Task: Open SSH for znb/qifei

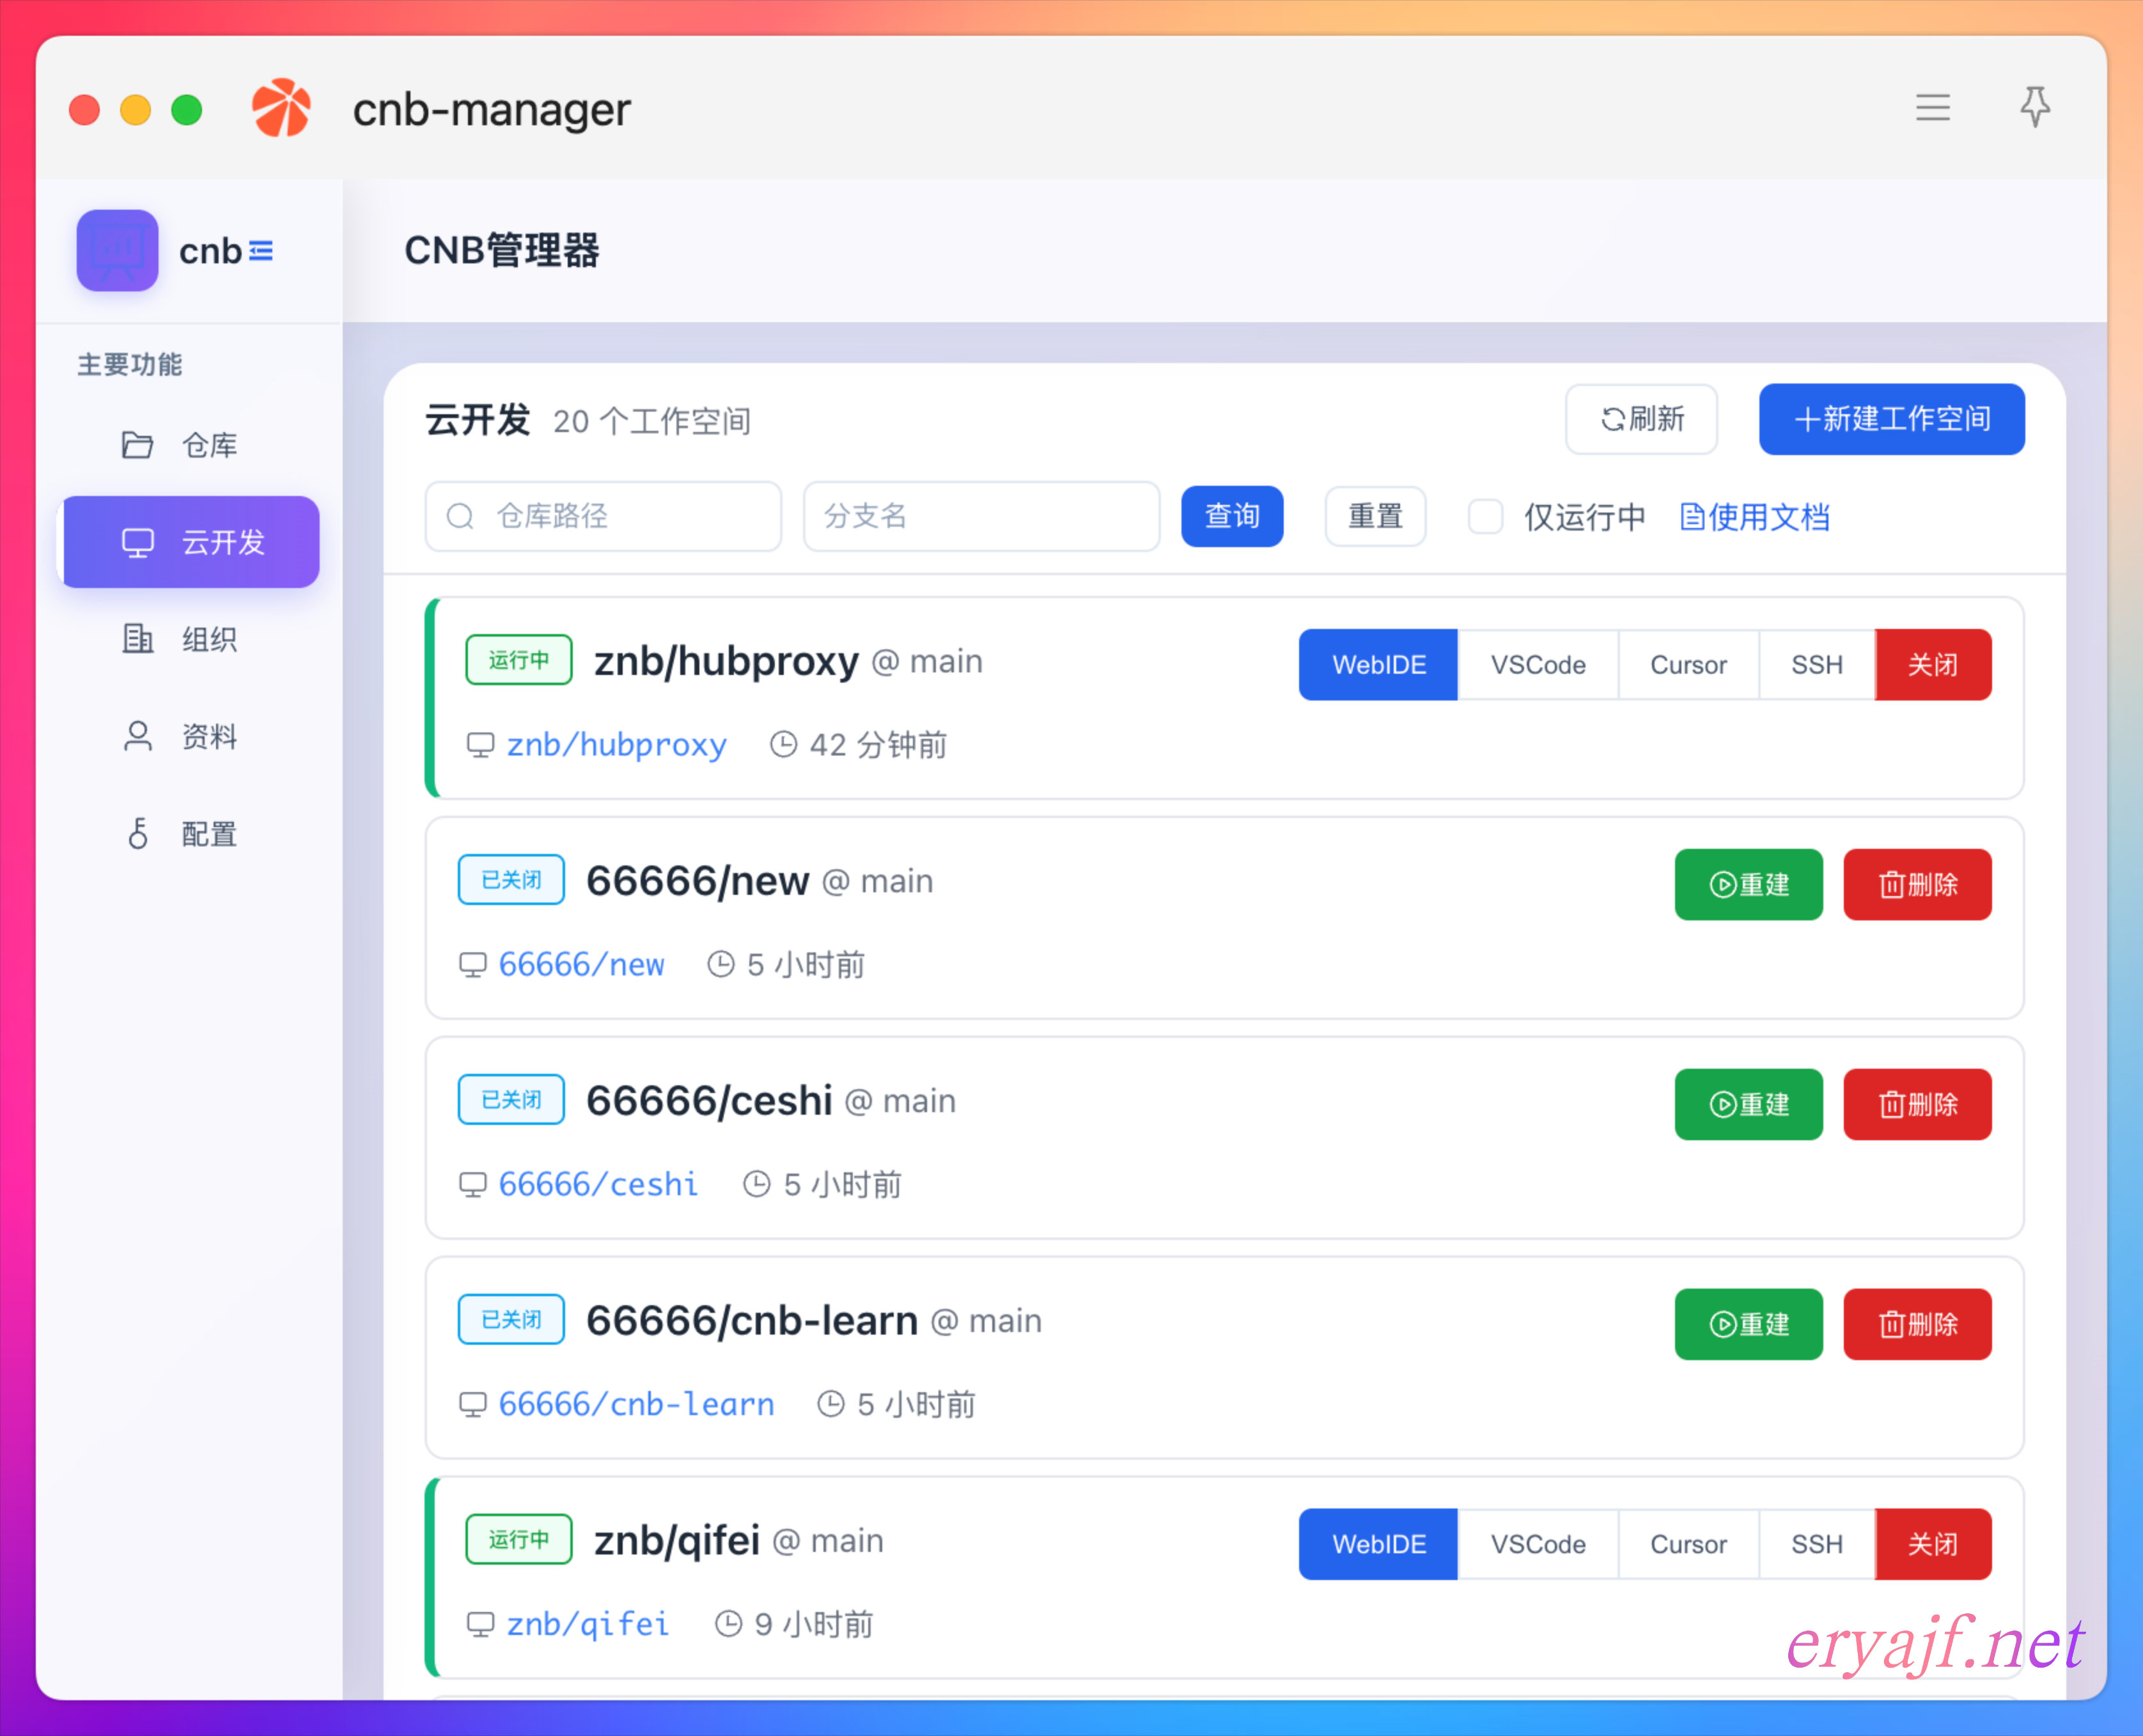Action: (1816, 1545)
